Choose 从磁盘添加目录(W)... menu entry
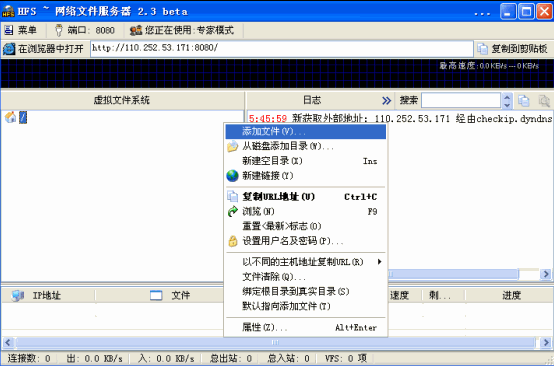Image resolution: width=554 pixels, height=366 pixels. point(306,146)
